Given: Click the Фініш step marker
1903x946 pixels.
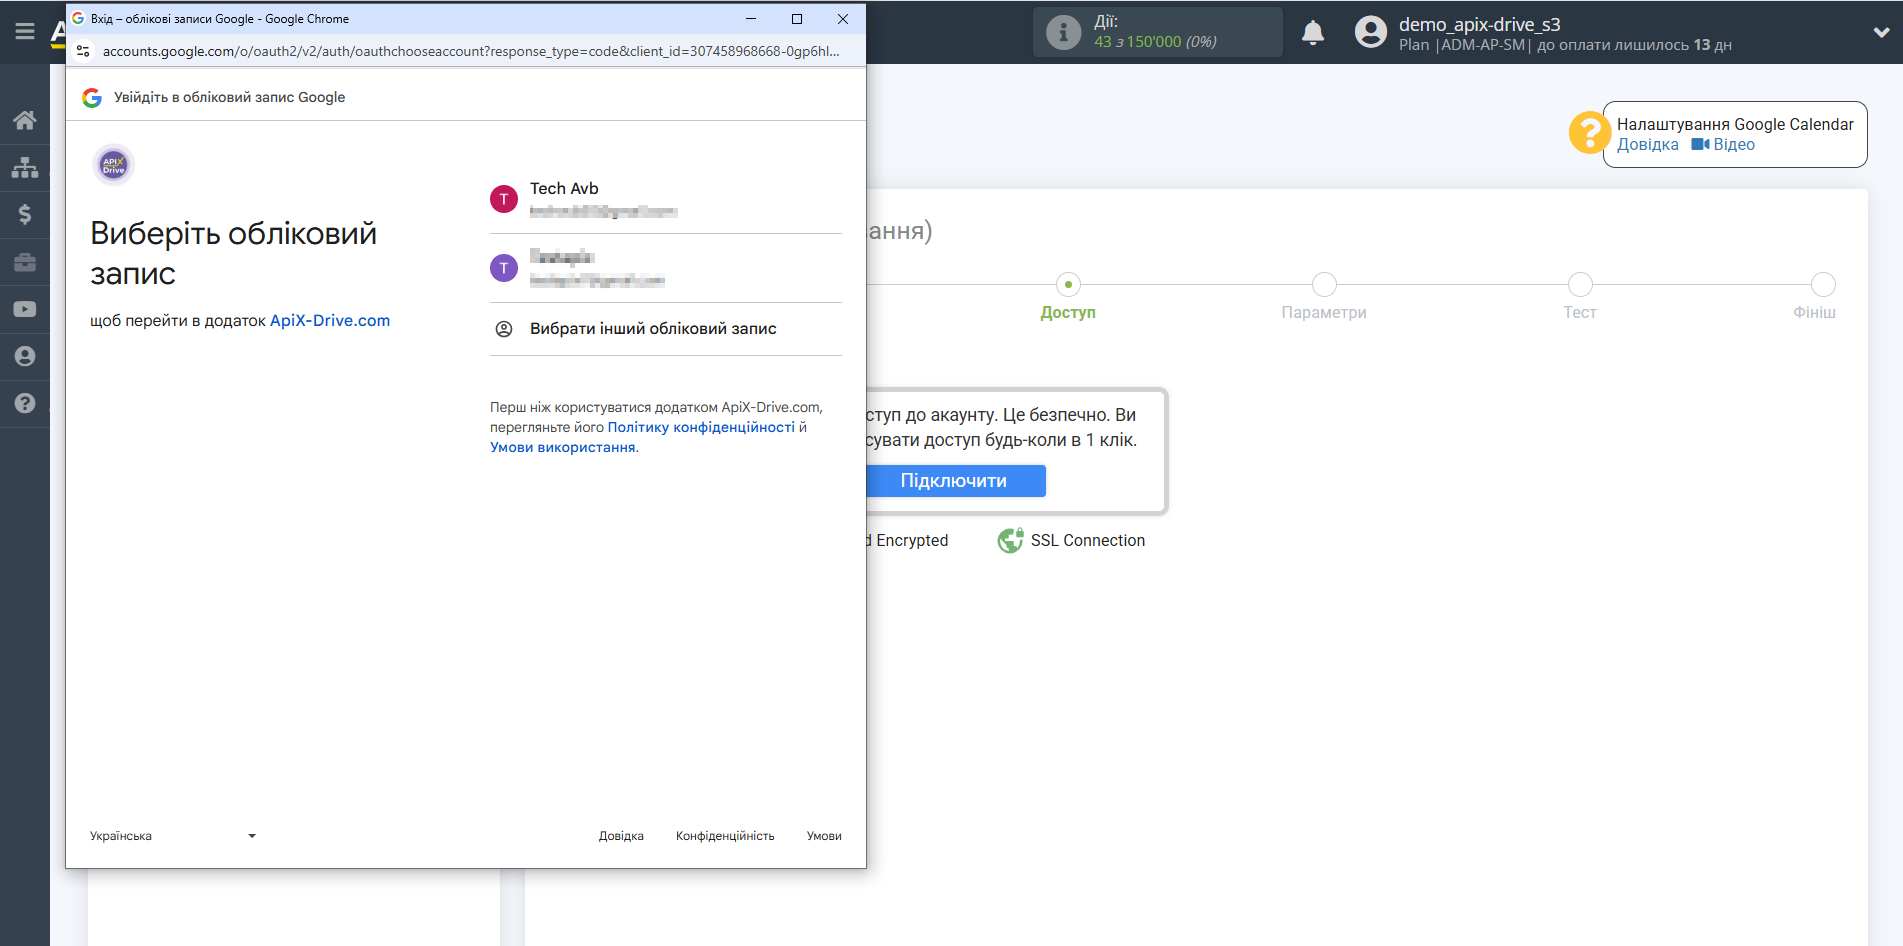Looking at the screenshot, I should [1823, 285].
